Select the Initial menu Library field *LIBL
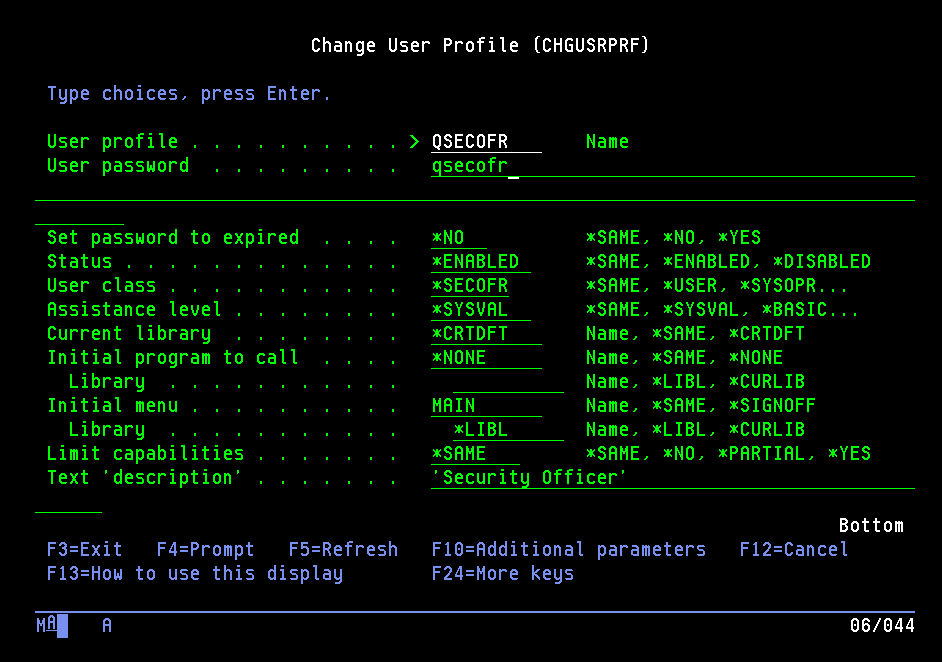 (508, 430)
